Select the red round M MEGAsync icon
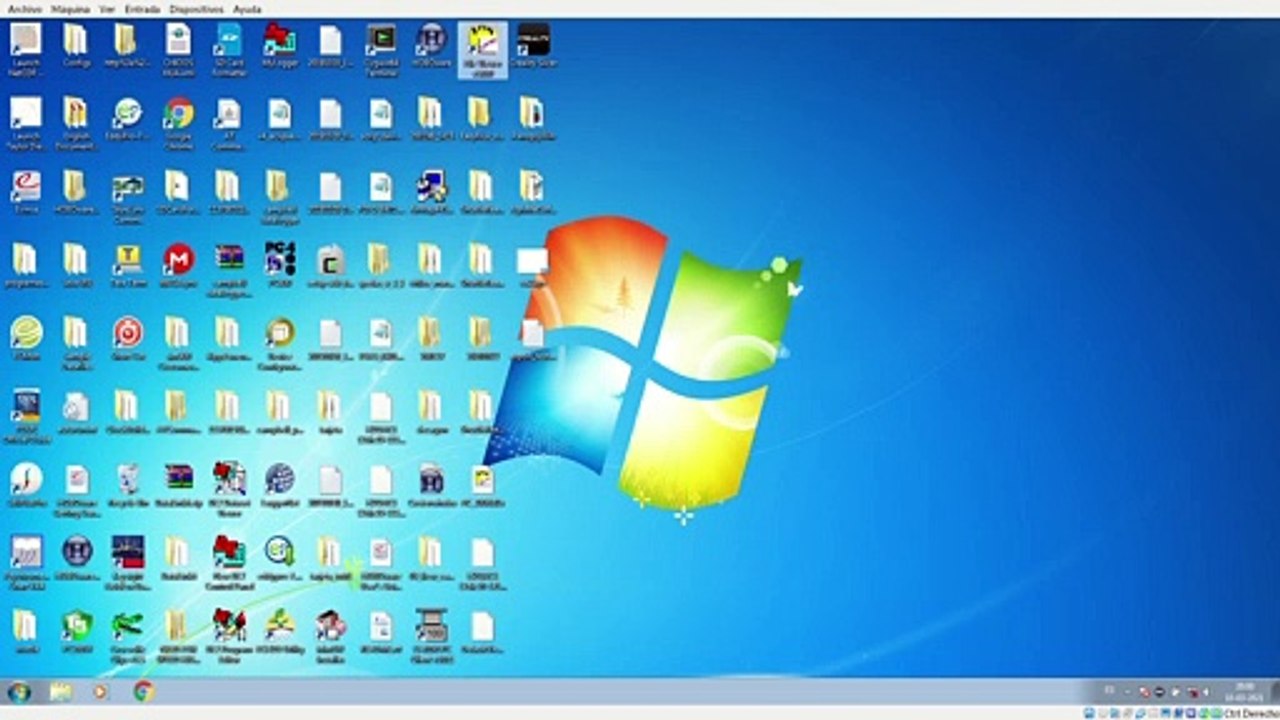The width and height of the screenshot is (1280, 720). [x=178, y=267]
